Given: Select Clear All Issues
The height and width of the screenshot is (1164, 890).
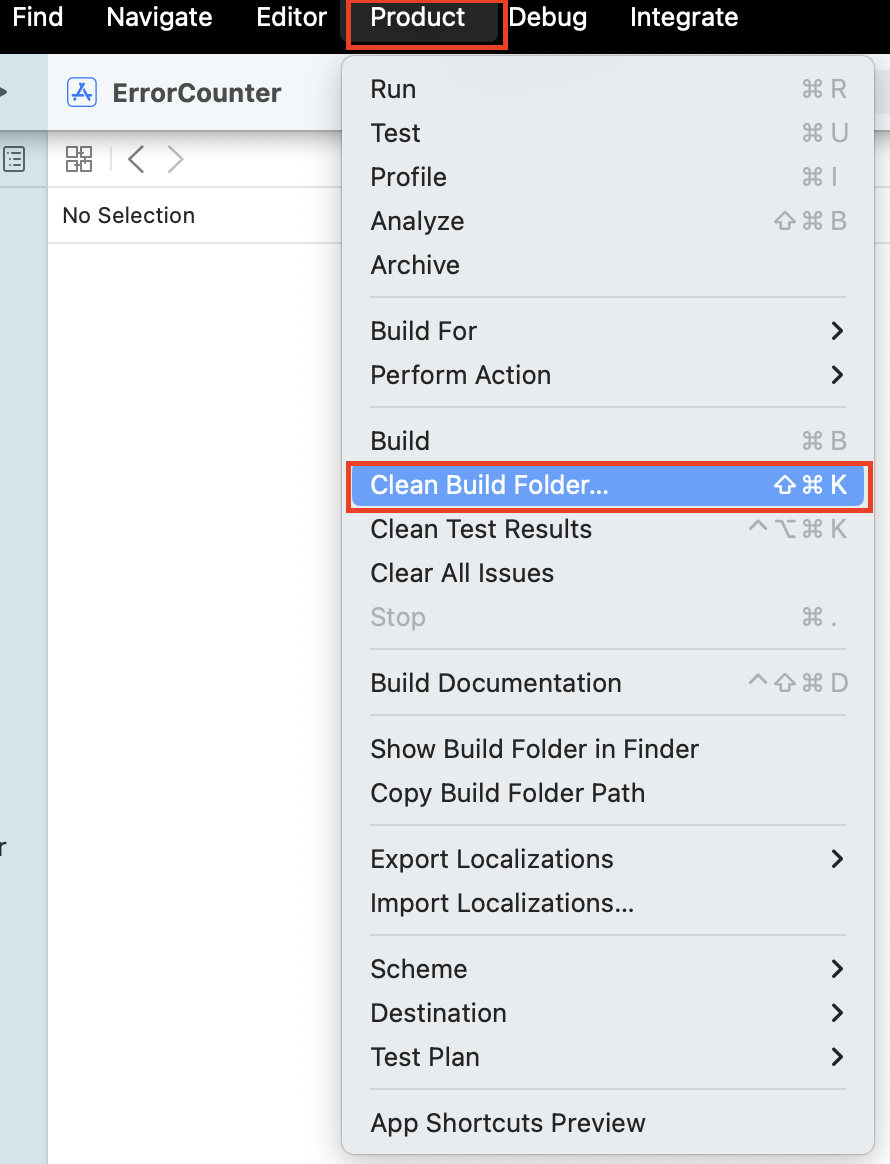Looking at the screenshot, I should click(x=462, y=573).
